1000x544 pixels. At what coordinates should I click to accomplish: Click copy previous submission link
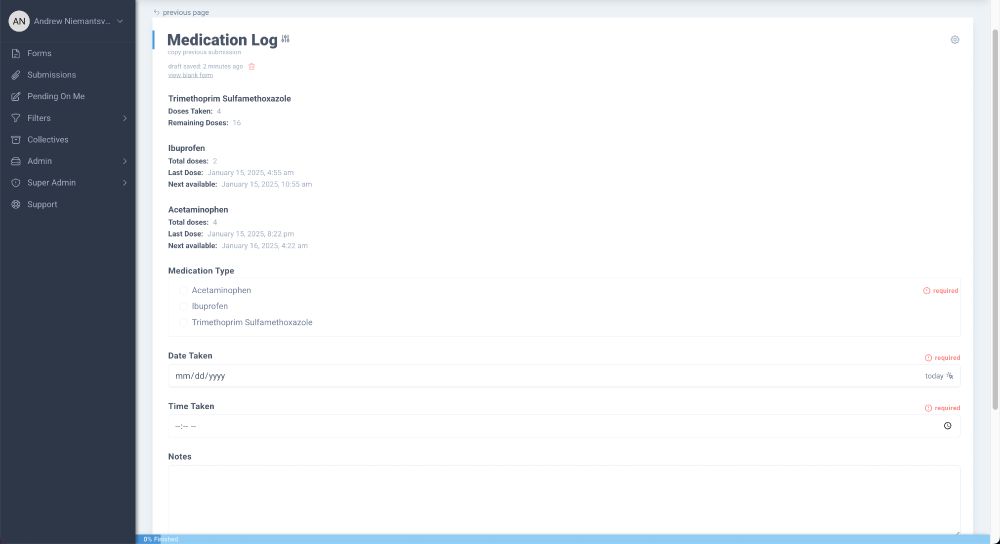[x=204, y=52]
